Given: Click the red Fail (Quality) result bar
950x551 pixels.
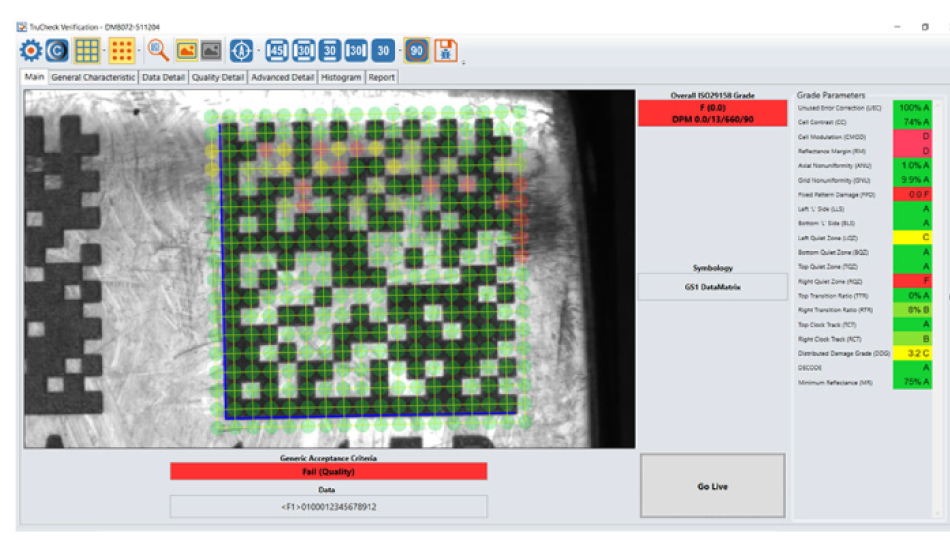Looking at the screenshot, I should coord(328,472).
